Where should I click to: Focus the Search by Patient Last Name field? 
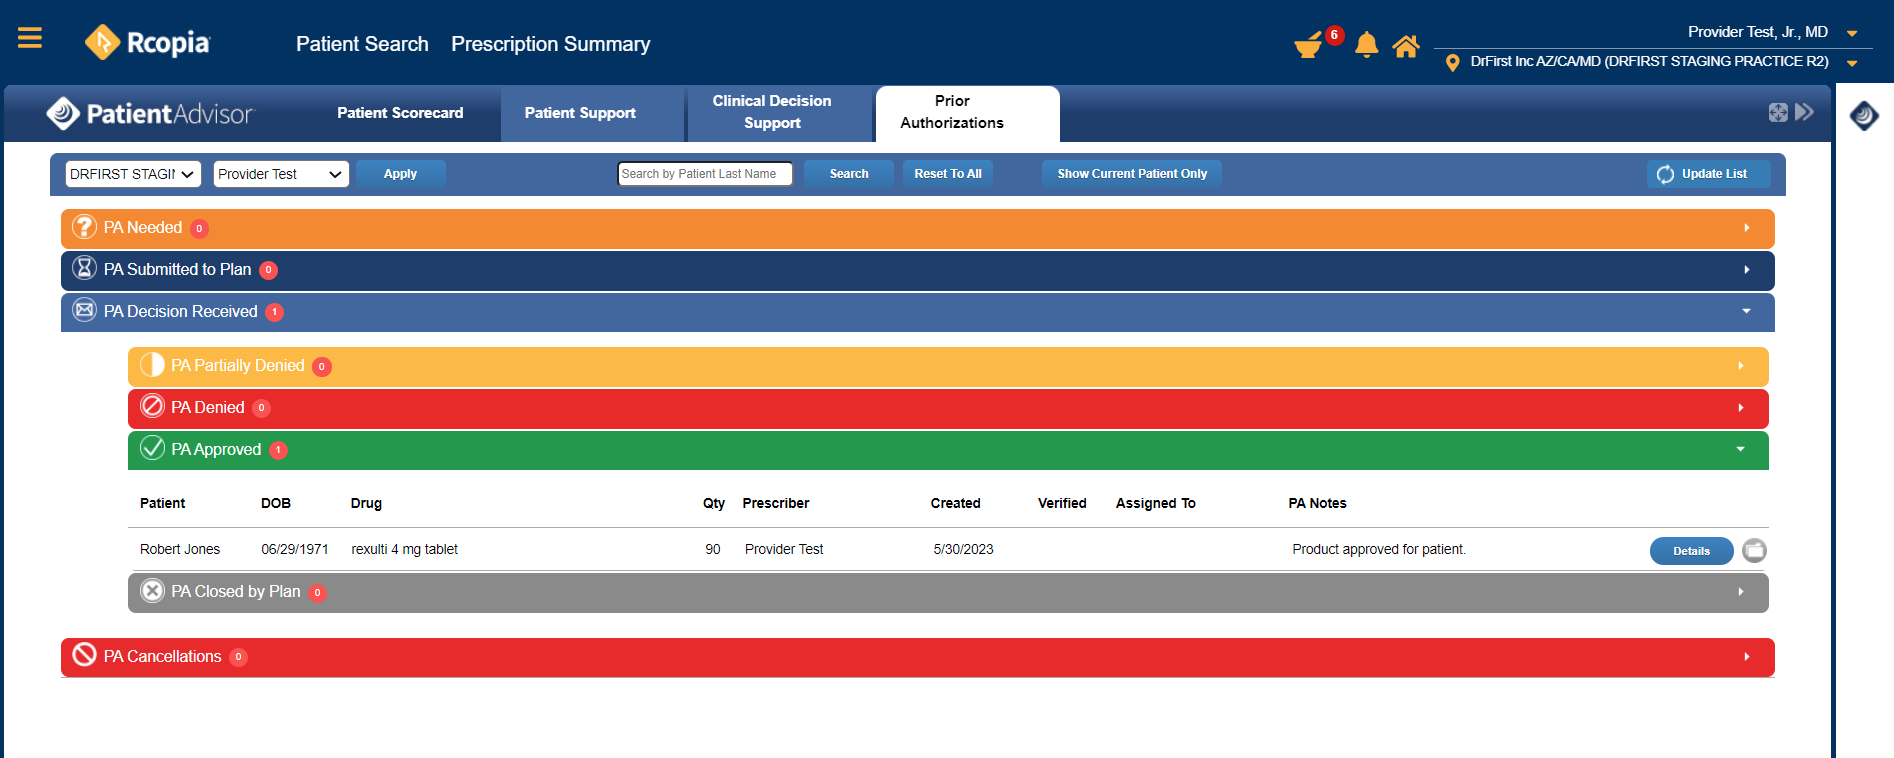(705, 174)
